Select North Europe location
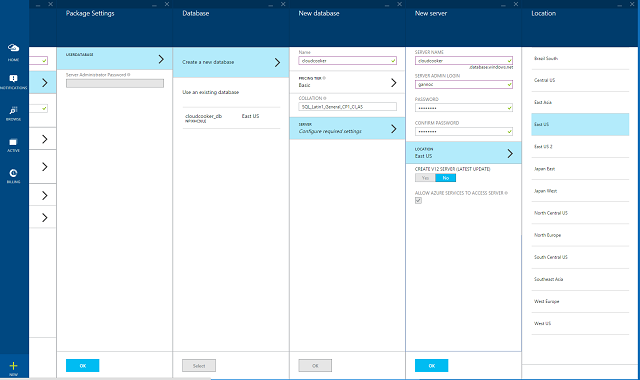The image size is (640, 380). click(x=580, y=235)
